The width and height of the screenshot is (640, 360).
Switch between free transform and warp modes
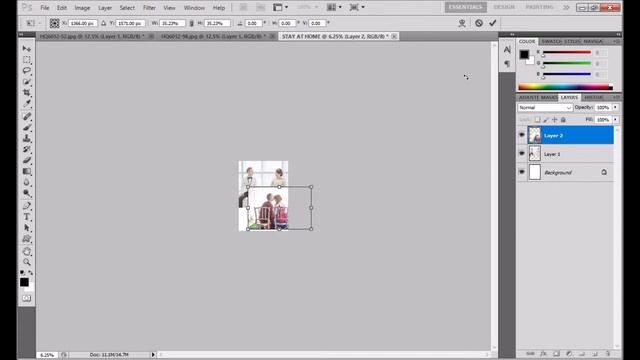tap(462, 23)
